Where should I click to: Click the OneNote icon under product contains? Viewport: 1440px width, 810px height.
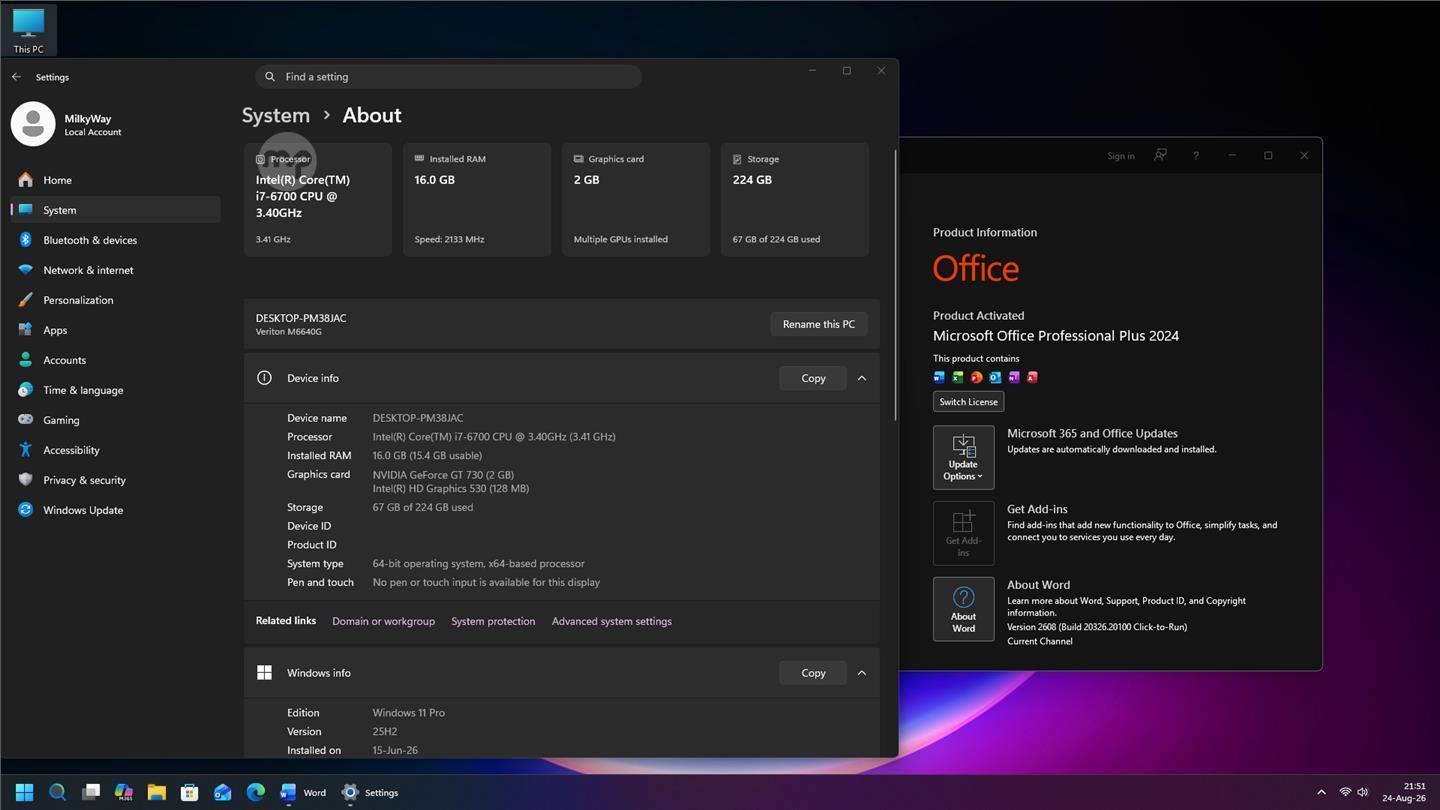(1014, 377)
